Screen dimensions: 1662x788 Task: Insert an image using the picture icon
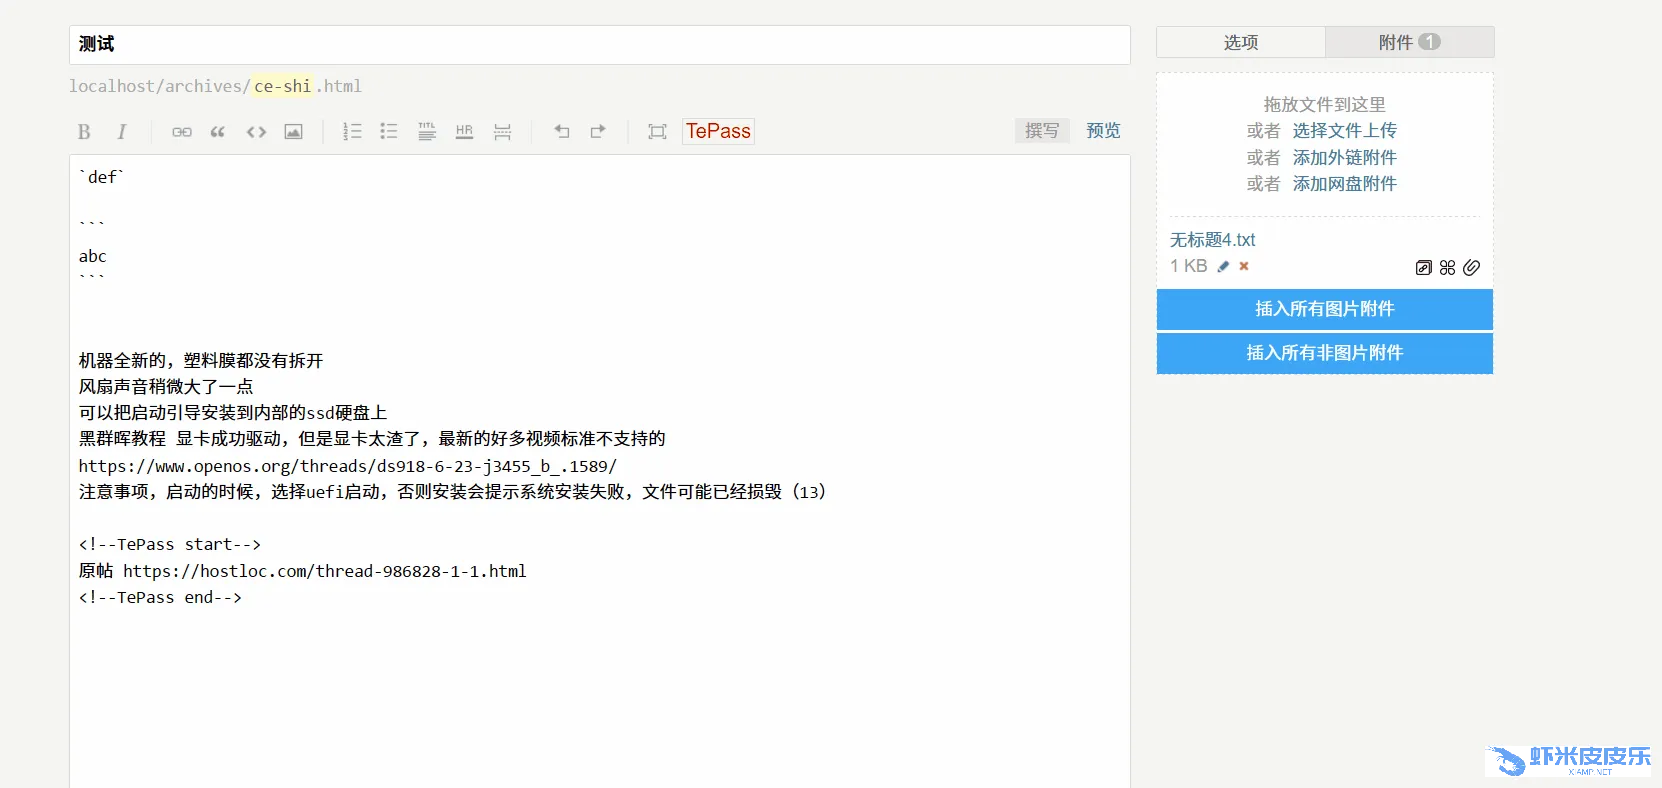coord(293,132)
